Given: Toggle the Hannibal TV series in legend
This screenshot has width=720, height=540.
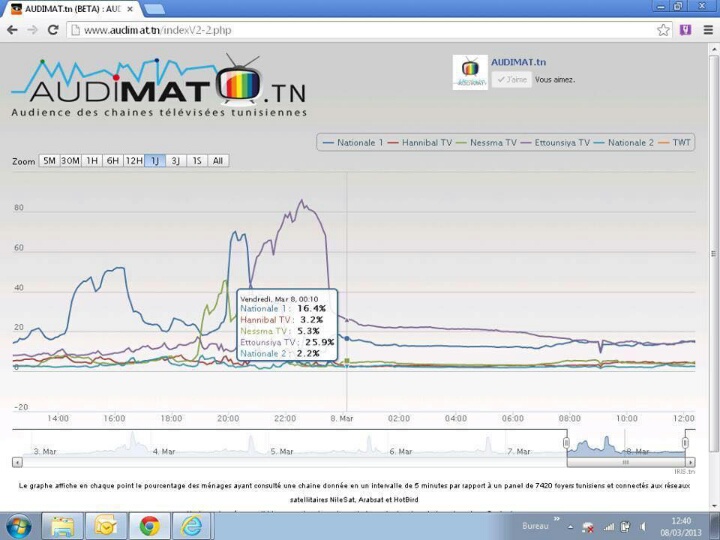Looking at the screenshot, I should pos(420,143).
